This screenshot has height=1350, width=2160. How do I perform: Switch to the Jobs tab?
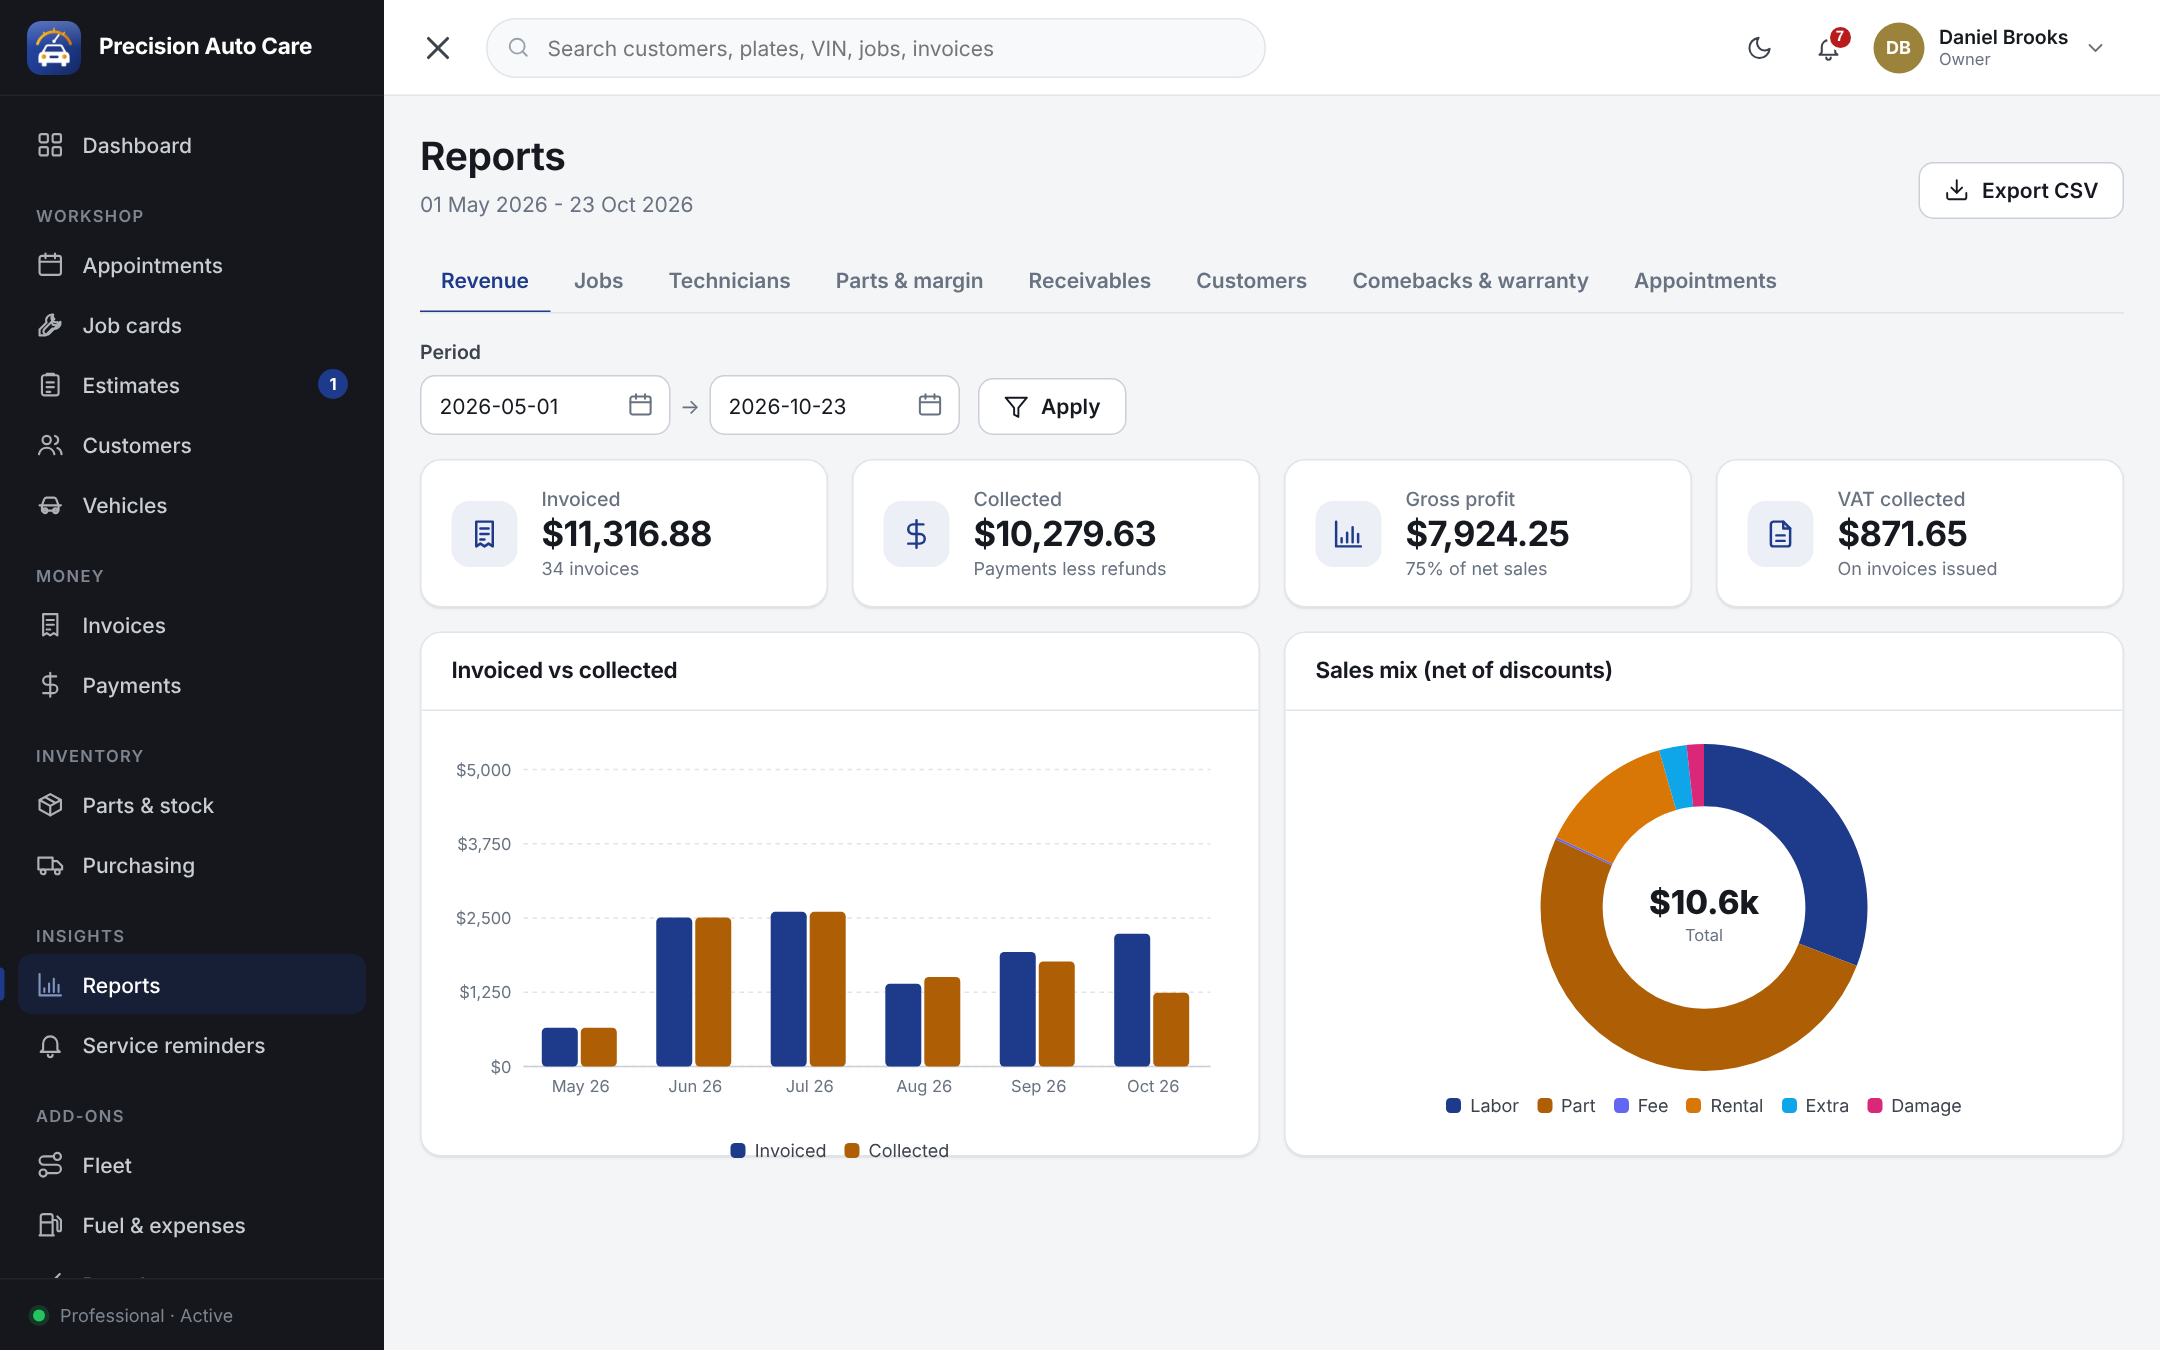click(598, 281)
